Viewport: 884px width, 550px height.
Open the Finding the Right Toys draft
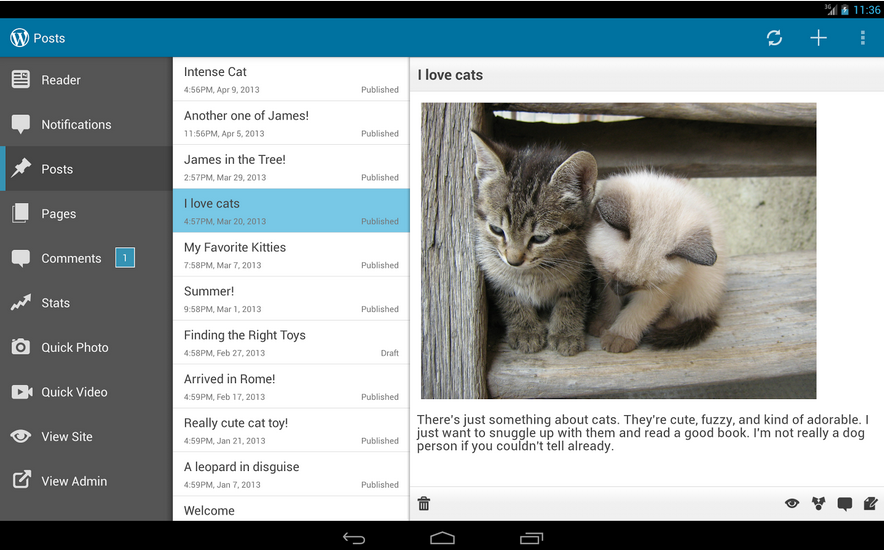tap(291, 343)
